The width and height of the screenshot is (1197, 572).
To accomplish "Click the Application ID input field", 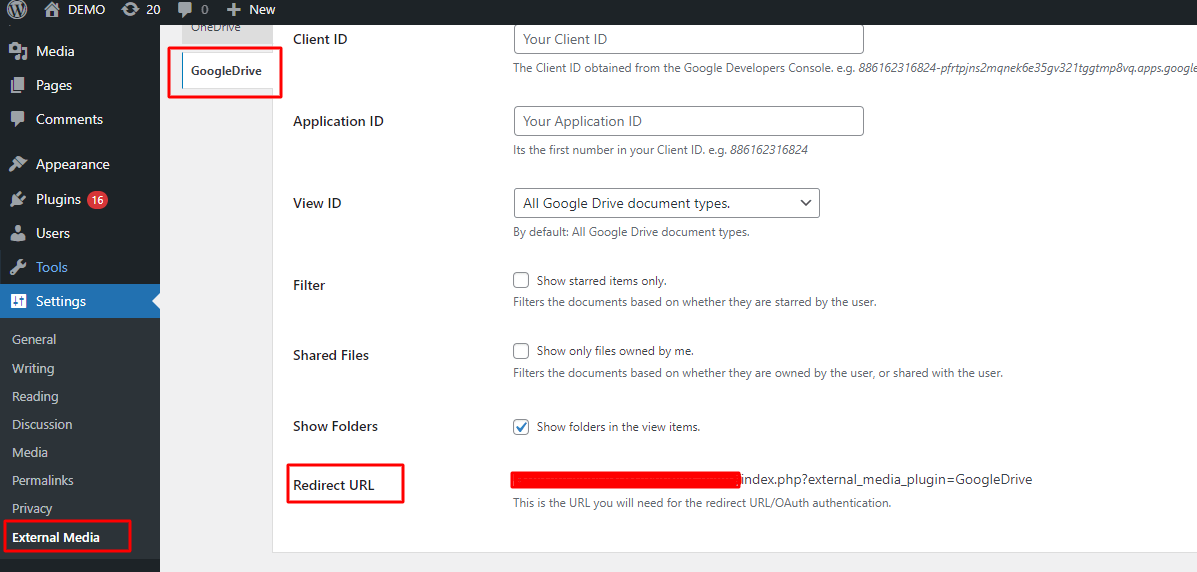I will pos(689,121).
